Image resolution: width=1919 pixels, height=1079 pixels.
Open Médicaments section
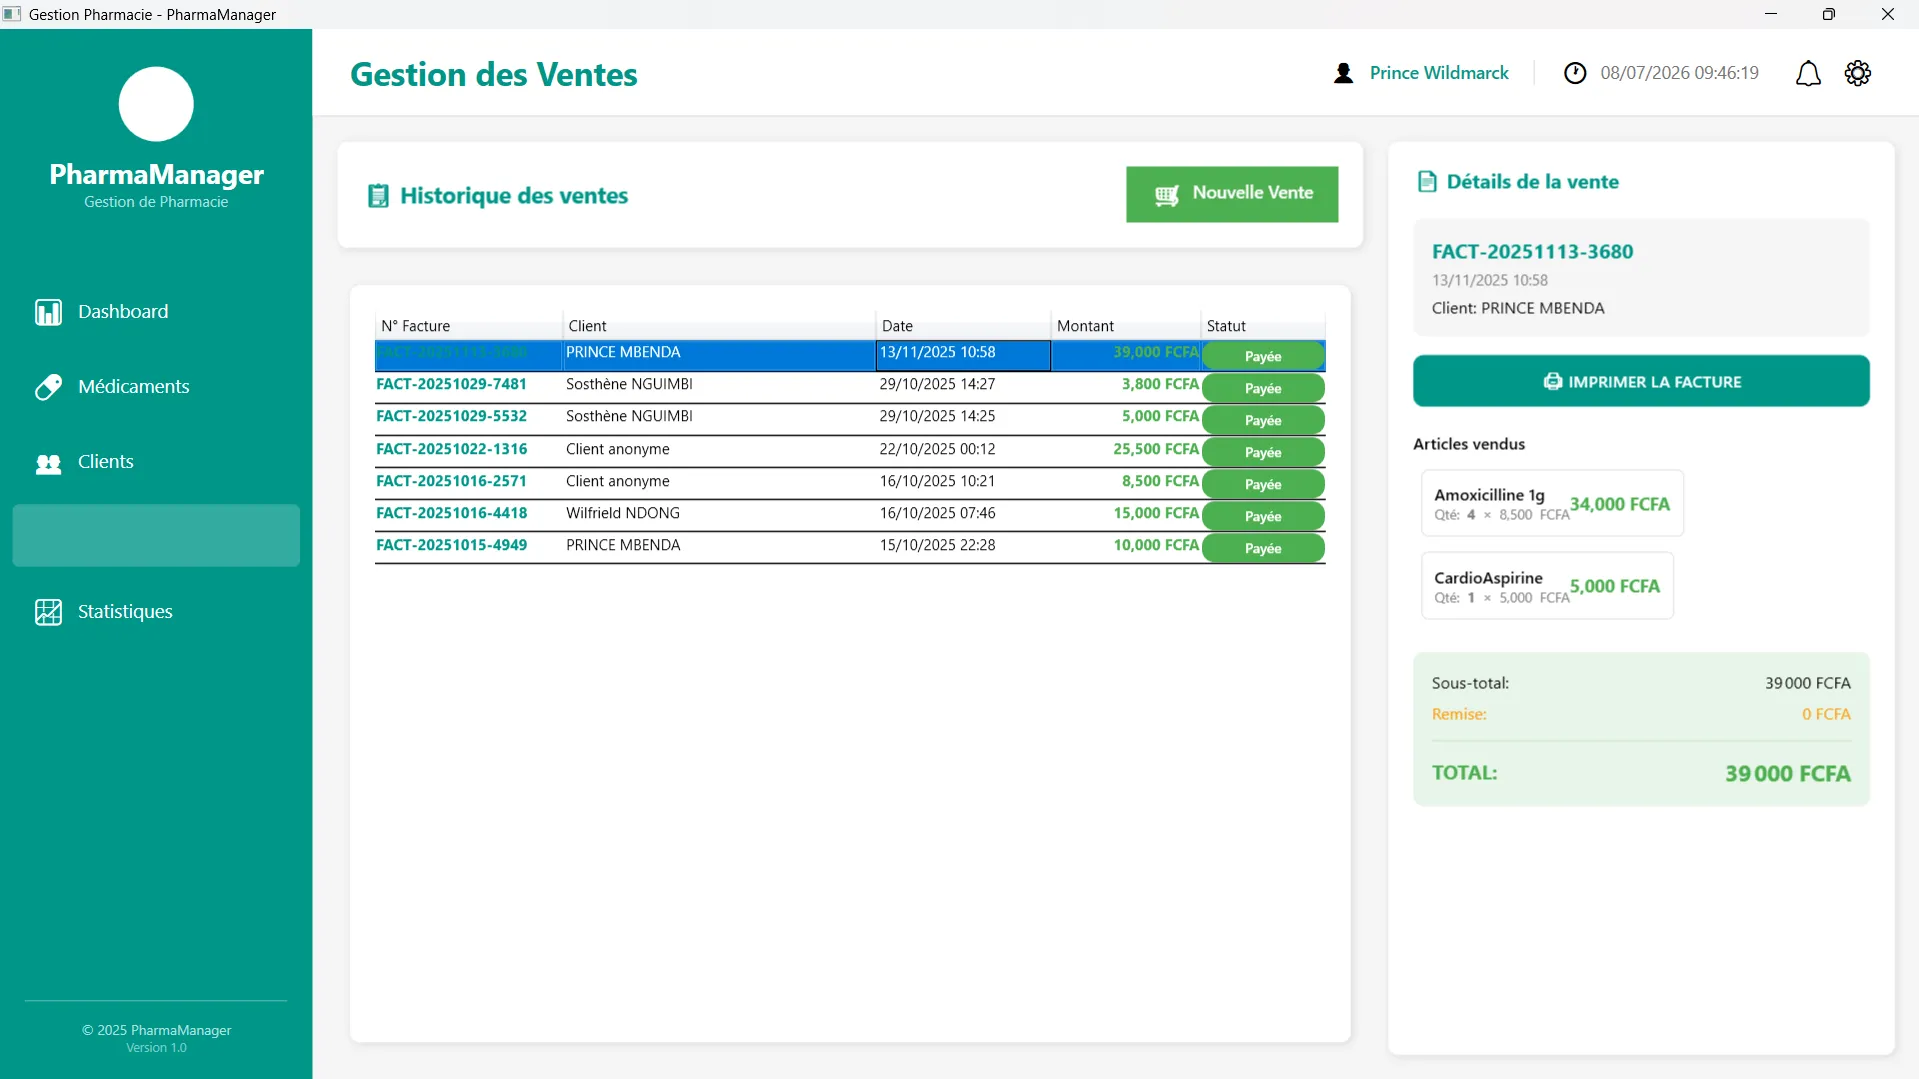click(156, 387)
